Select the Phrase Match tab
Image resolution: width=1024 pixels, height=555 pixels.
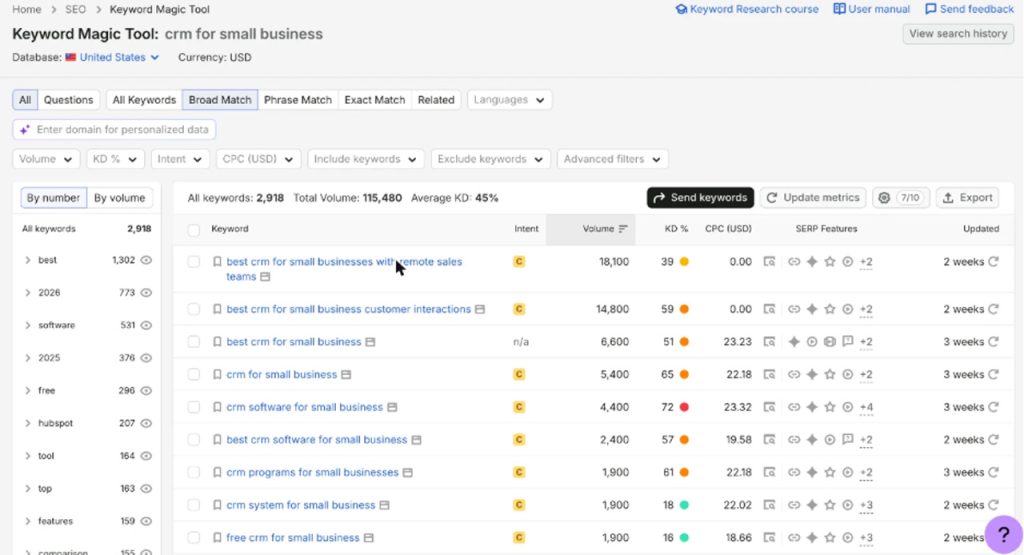(x=298, y=100)
